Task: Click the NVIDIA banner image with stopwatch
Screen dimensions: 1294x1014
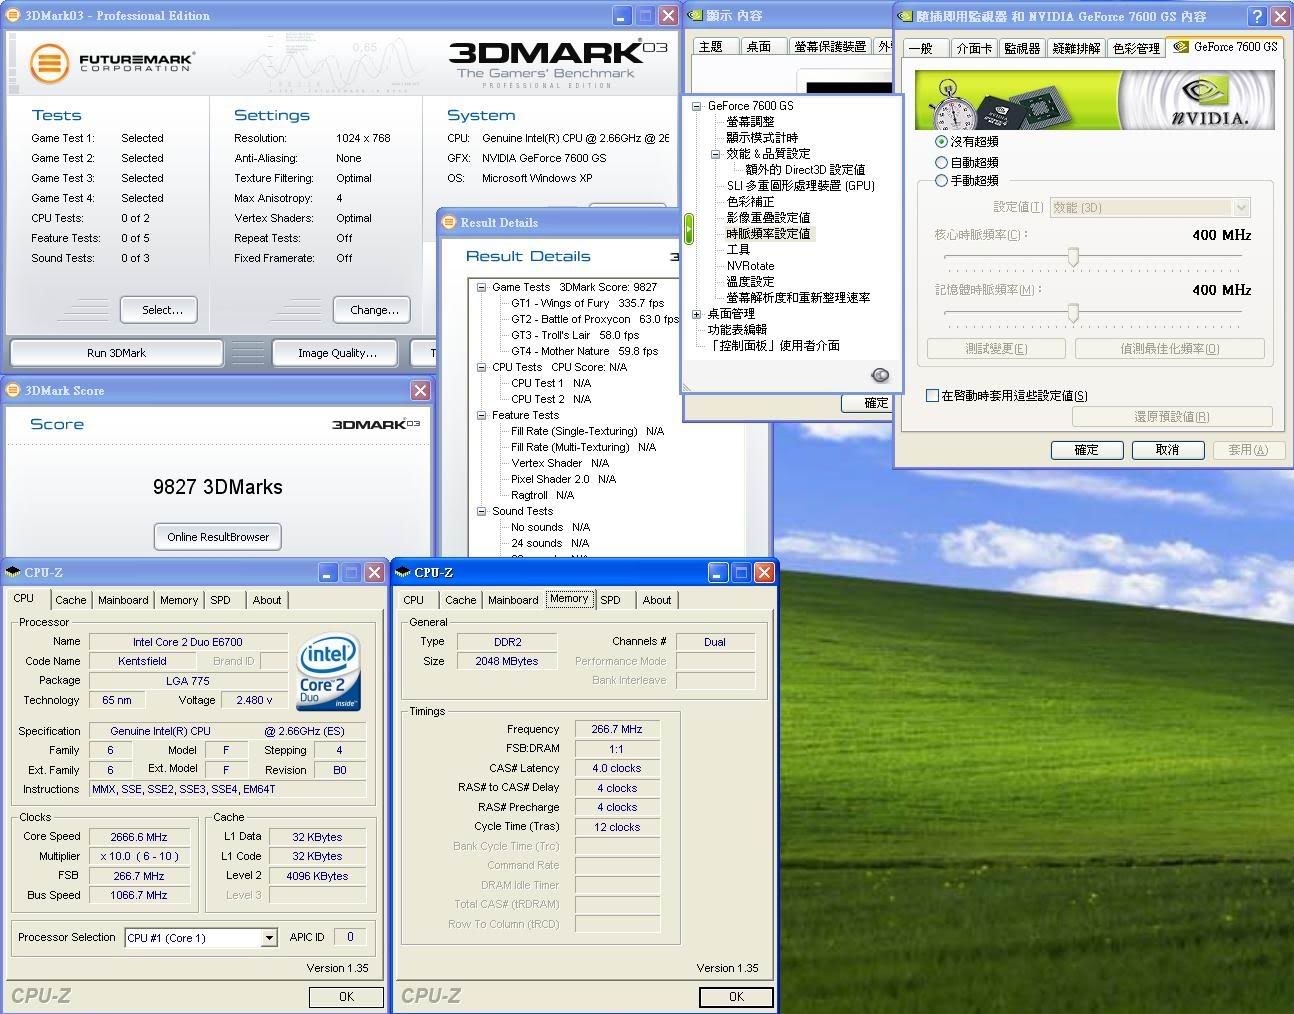Action: (x=1095, y=99)
